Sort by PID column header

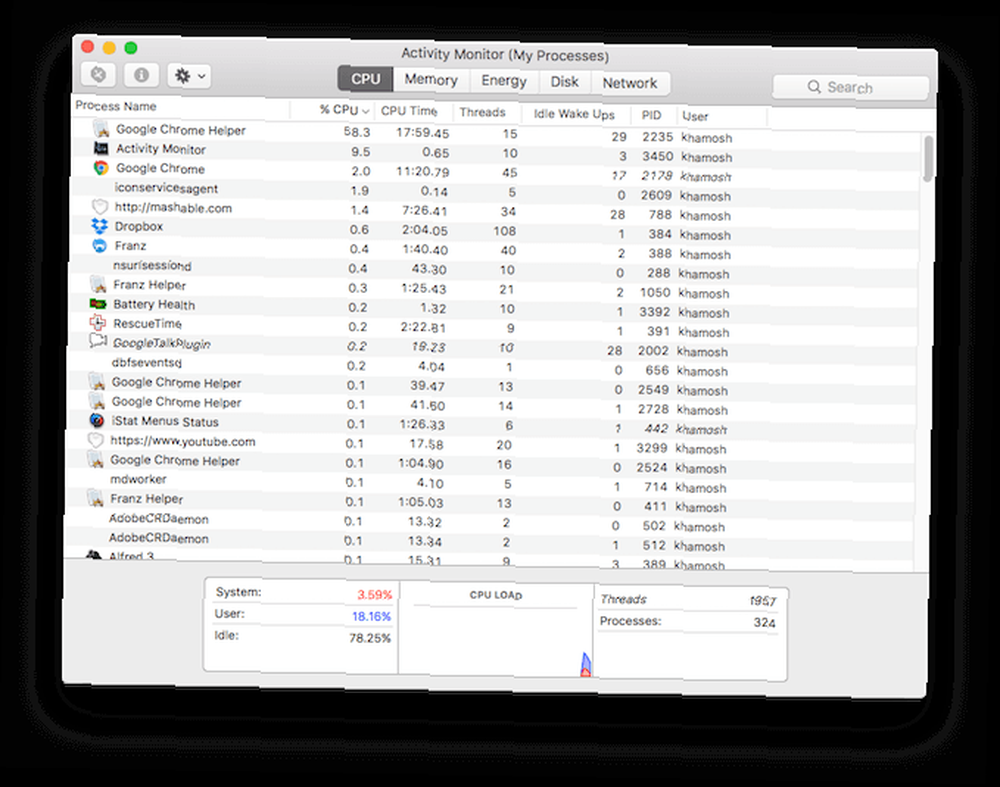[653, 115]
